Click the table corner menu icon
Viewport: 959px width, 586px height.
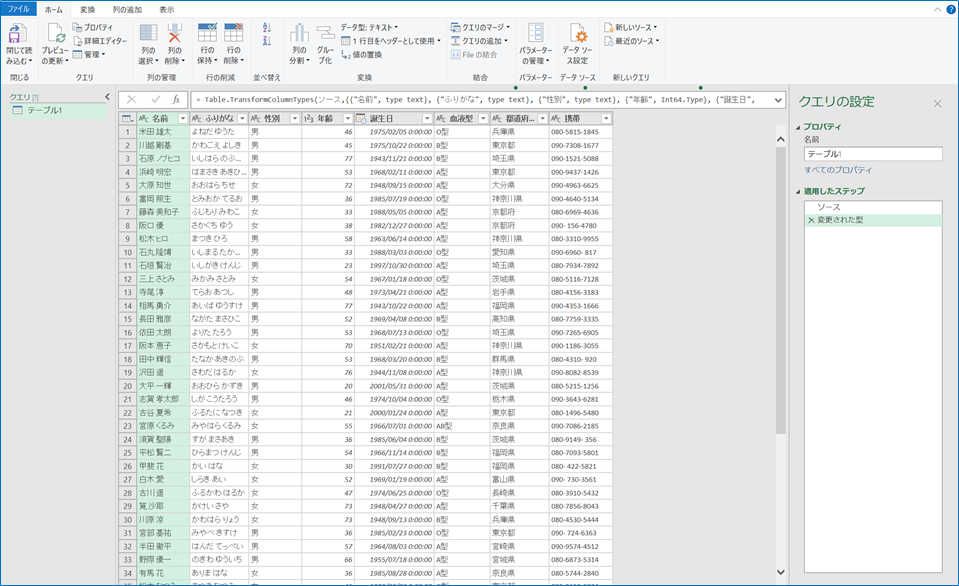coord(127,119)
